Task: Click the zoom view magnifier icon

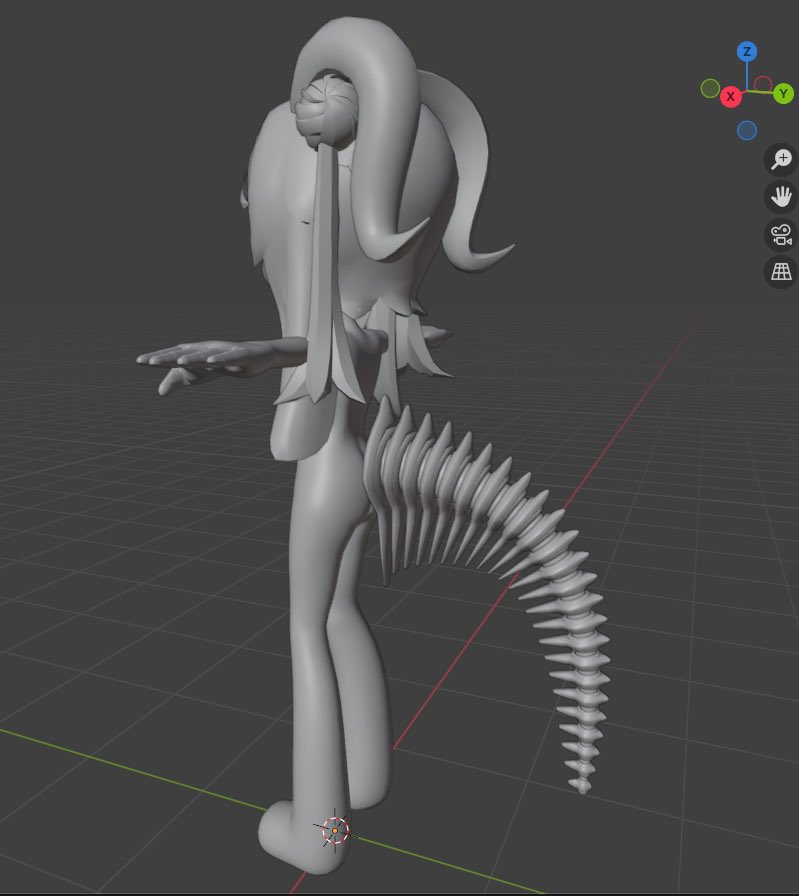Action: [x=781, y=159]
